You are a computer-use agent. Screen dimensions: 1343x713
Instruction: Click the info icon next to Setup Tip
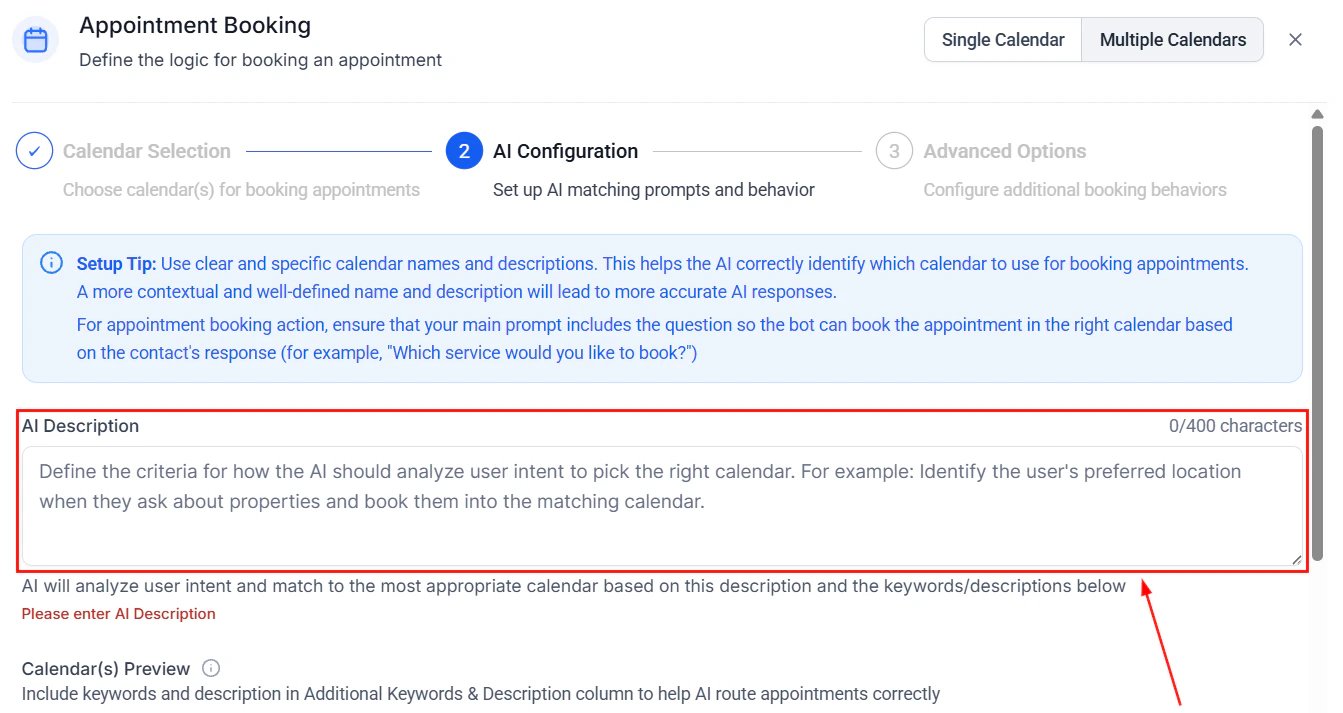point(51,262)
